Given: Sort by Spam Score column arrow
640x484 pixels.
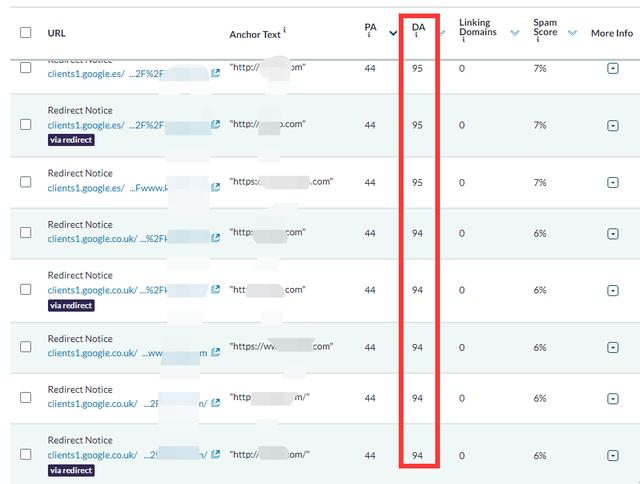Looking at the screenshot, I should click(572, 33).
